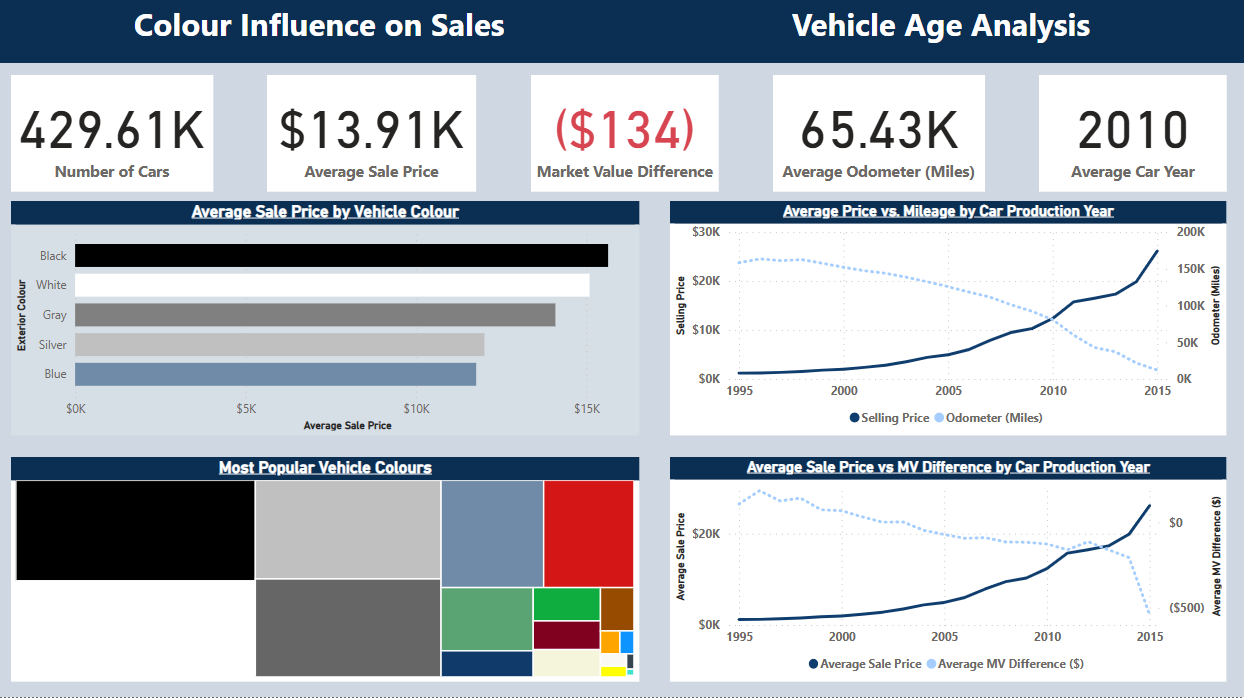Select the Silver bar in the bar chart
Image resolution: width=1244 pixels, height=698 pixels.
[279, 345]
